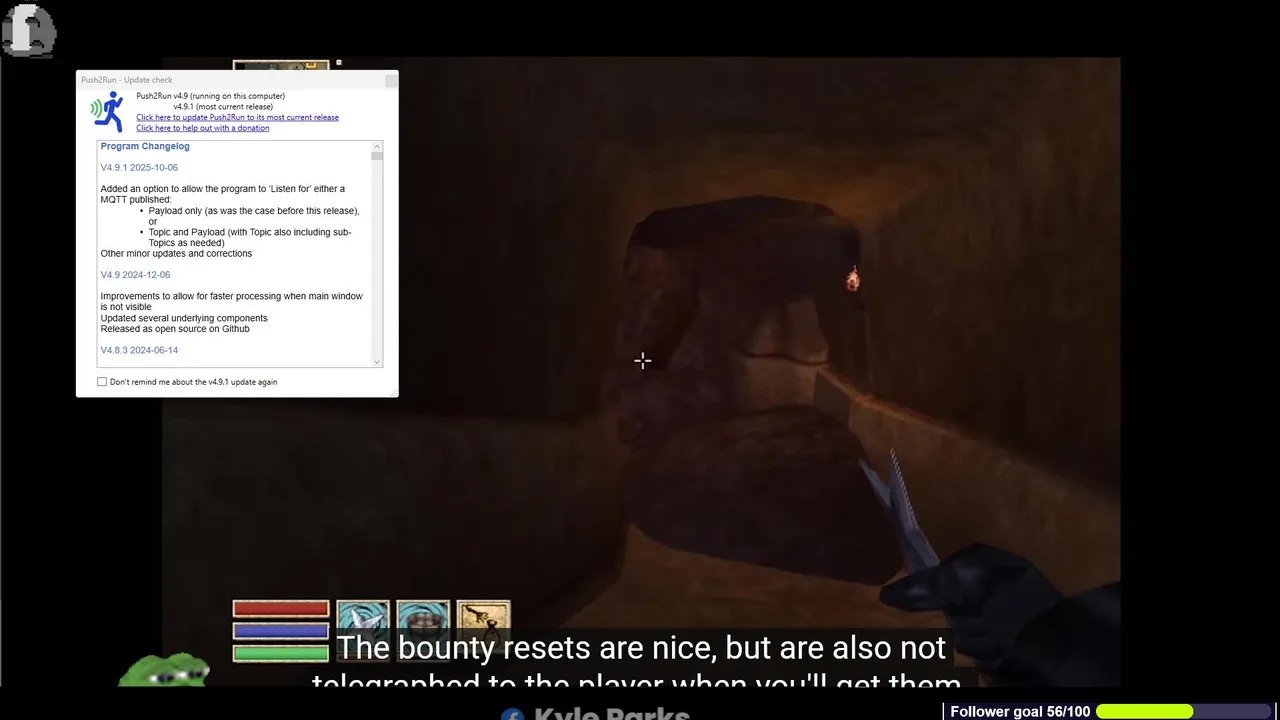Click 'Push2Run v4.9 (running on this computer)' text
This screenshot has height=720, width=1280.
(x=210, y=96)
